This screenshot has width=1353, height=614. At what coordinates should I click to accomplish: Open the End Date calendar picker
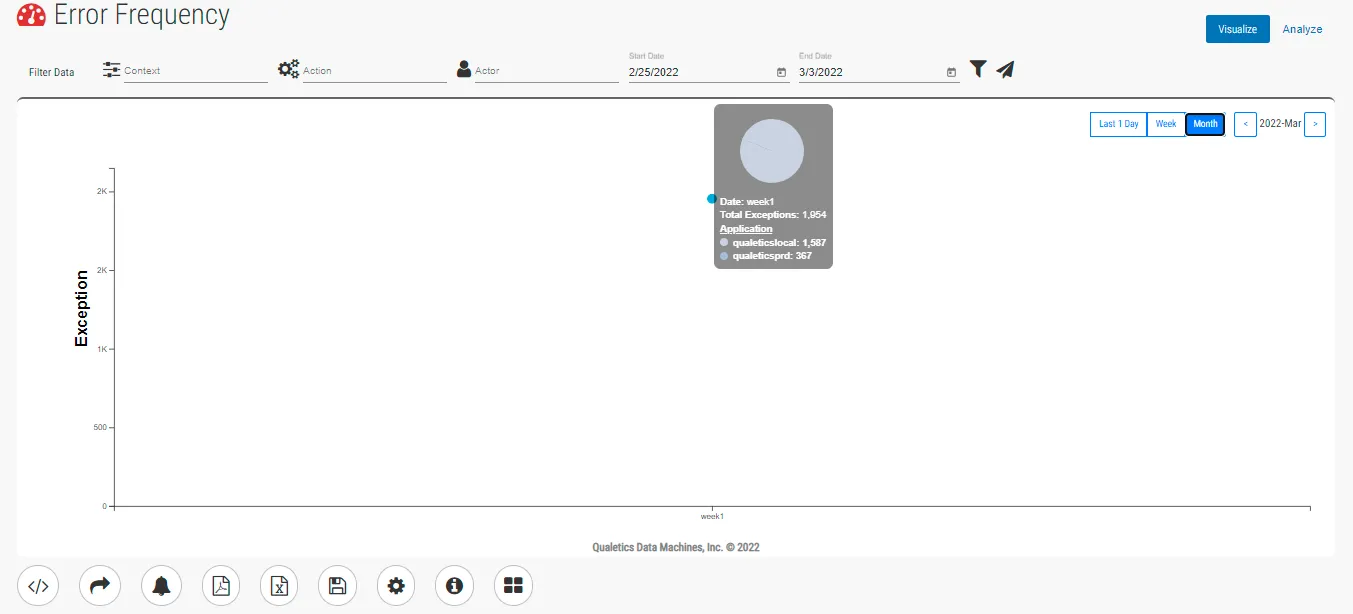pos(951,72)
